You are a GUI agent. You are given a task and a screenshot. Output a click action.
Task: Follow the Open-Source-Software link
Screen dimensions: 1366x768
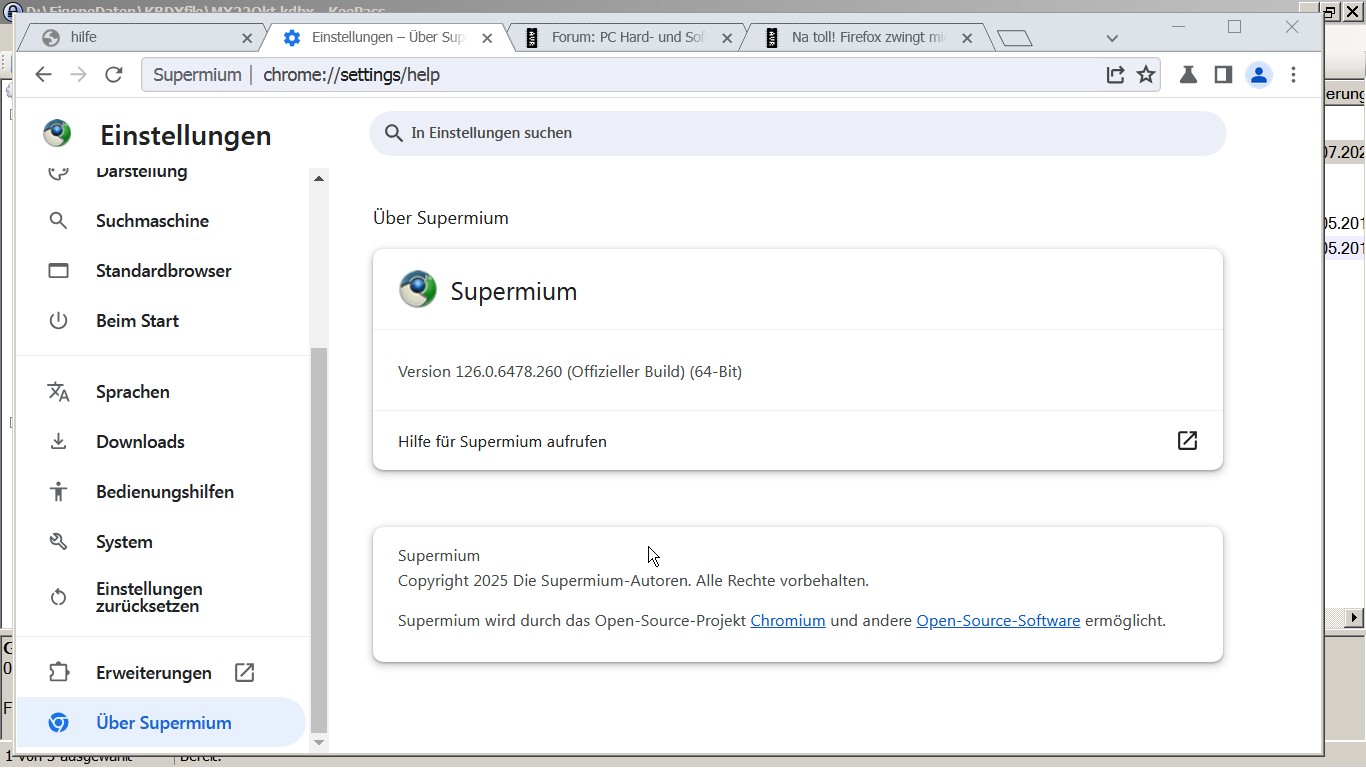[998, 621]
